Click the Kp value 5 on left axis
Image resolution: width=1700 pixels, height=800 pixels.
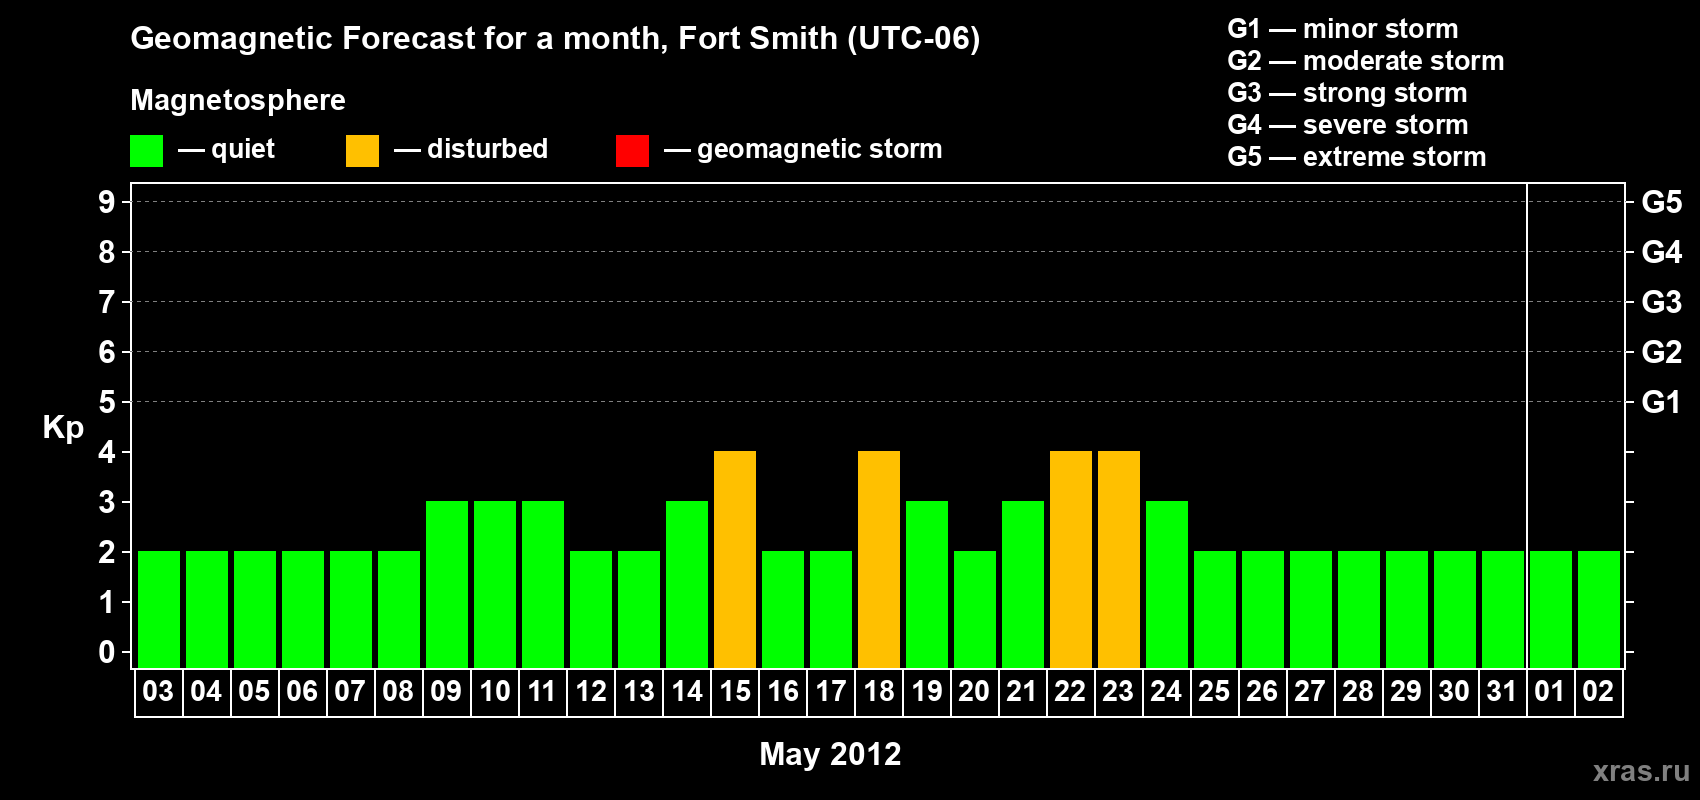coord(107,402)
